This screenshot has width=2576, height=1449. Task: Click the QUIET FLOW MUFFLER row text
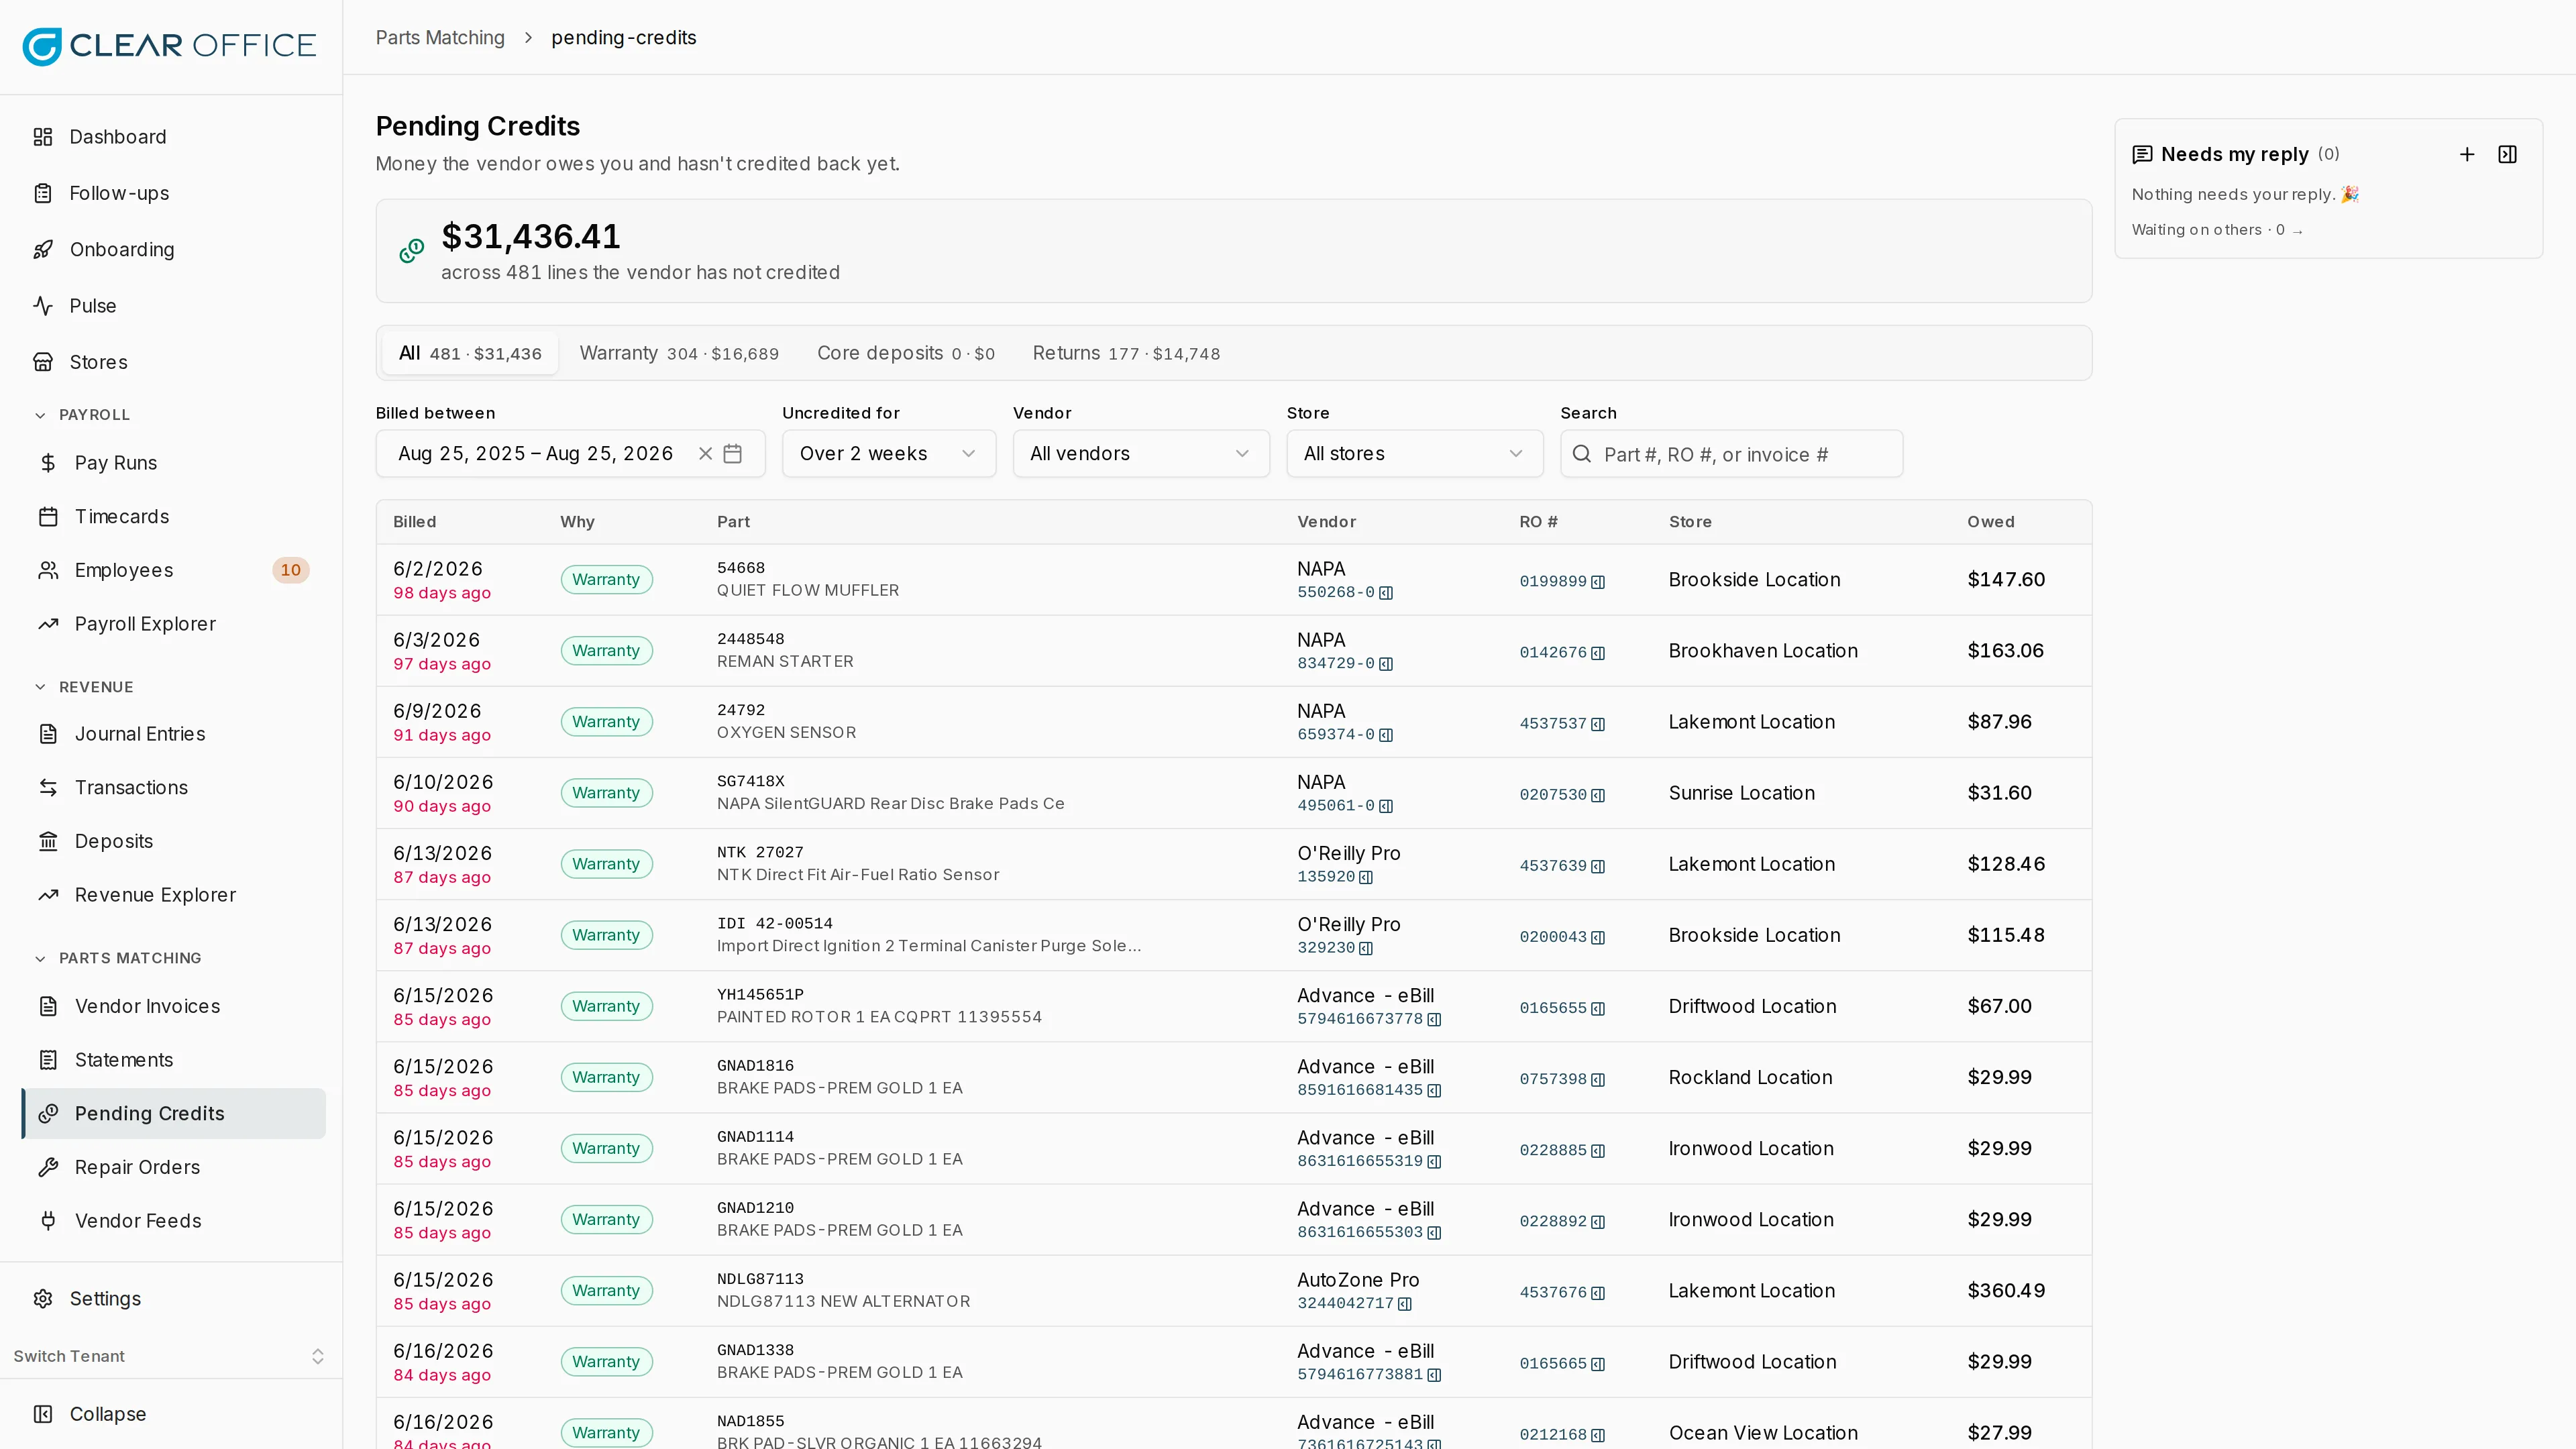point(807,591)
